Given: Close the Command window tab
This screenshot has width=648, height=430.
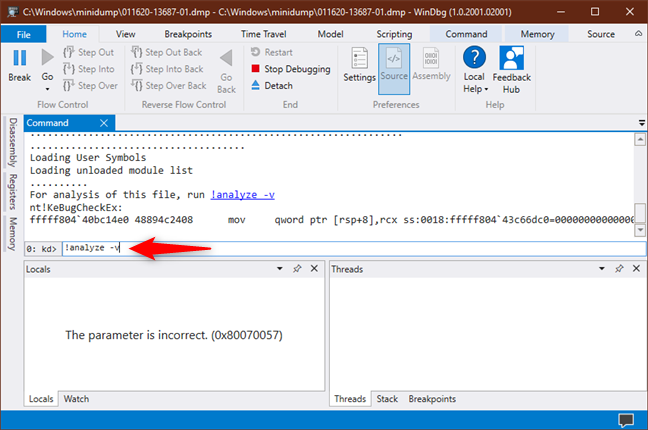Looking at the screenshot, I should point(104,123).
